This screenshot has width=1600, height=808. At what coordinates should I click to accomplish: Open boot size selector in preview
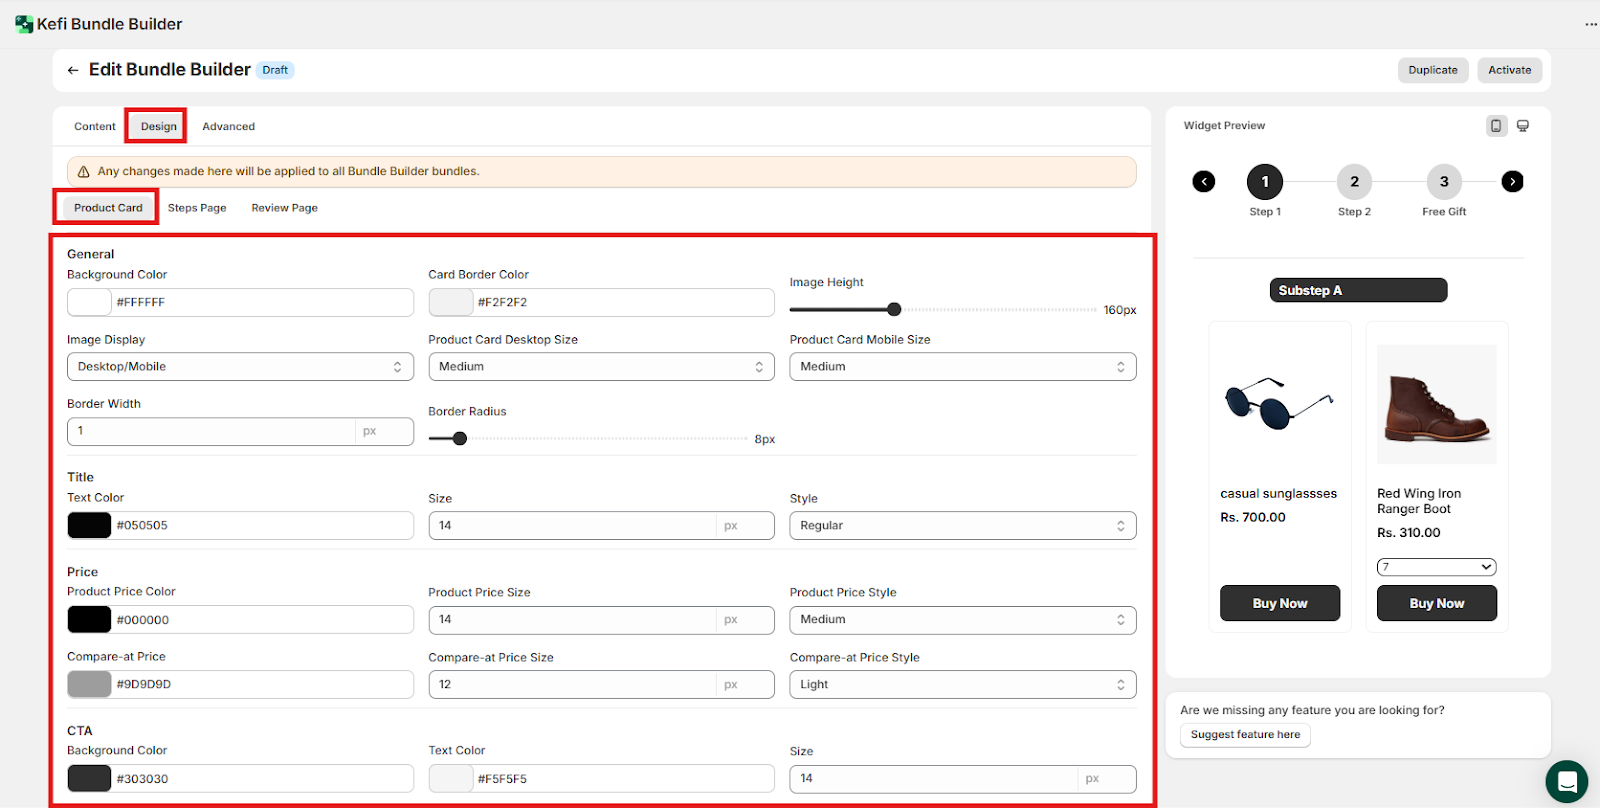pos(1436,567)
